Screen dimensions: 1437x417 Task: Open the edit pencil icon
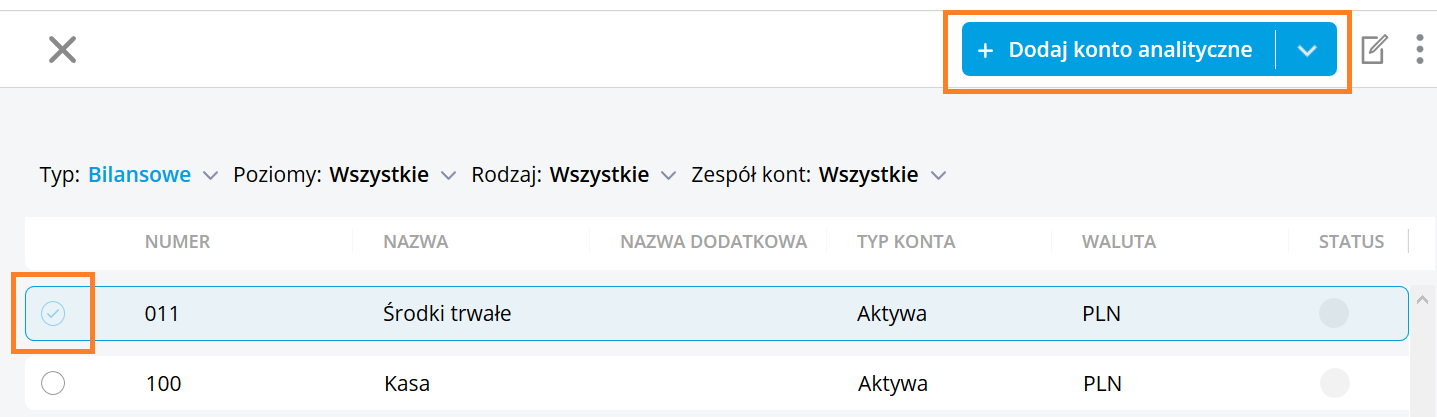[1374, 49]
